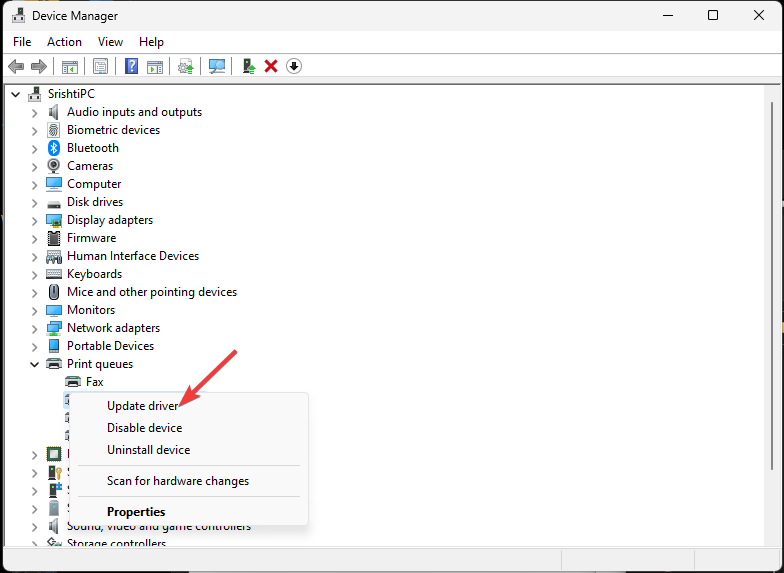This screenshot has height=573, width=784.
Task: Click the SrishtiPC computer root icon
Action: click(x=34, y=94)
